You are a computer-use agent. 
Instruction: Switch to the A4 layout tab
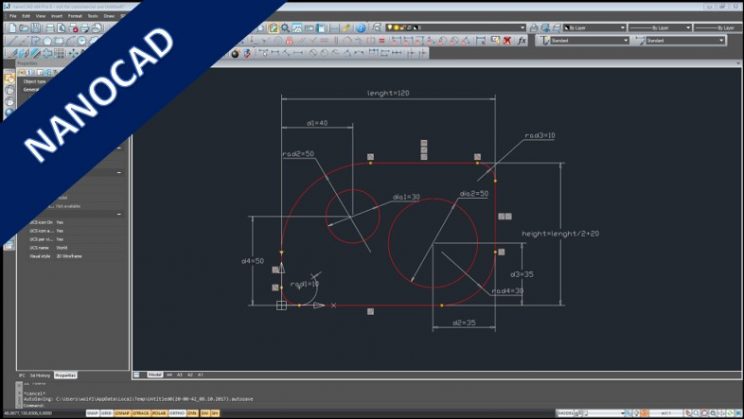coord(169,374)
